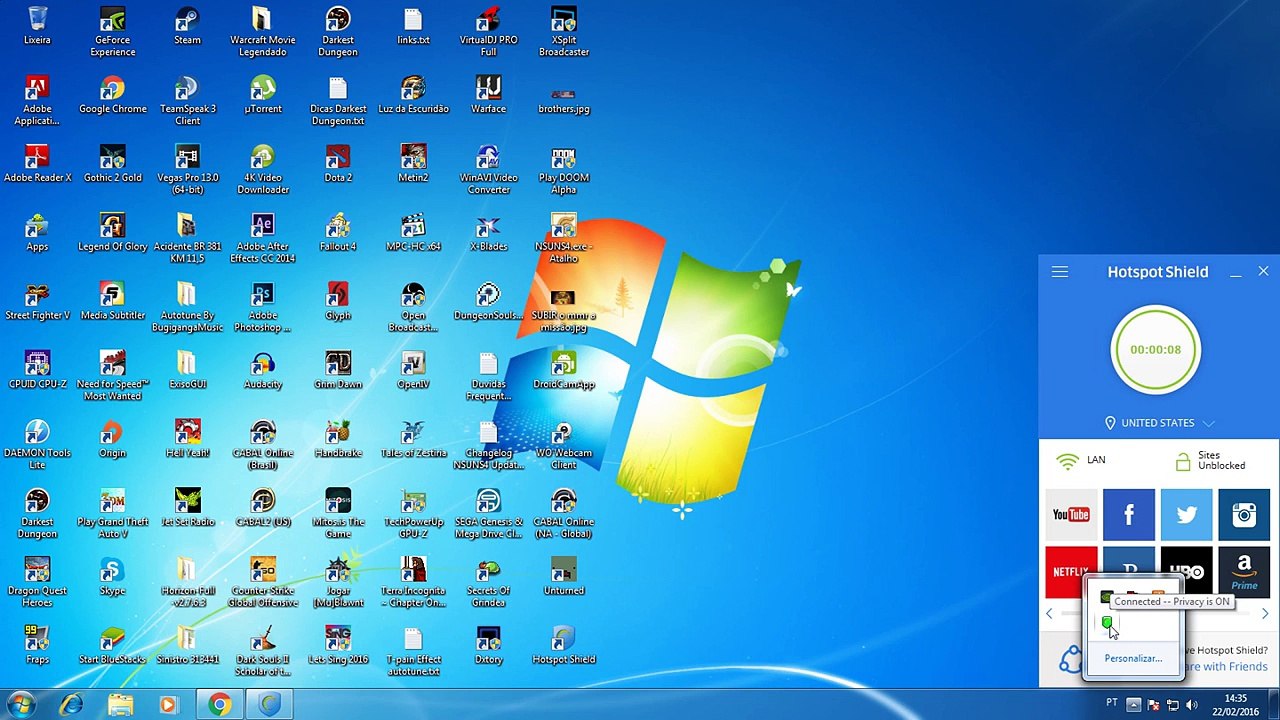Open the Twitter tile in Hotspot Shield

click(x=1187, y=514)
